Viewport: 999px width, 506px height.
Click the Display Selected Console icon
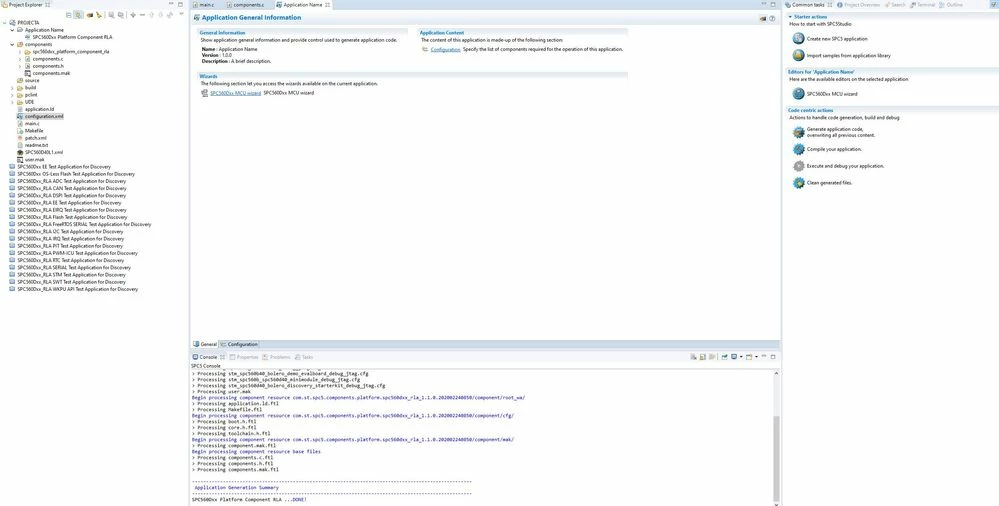[734, 357]
